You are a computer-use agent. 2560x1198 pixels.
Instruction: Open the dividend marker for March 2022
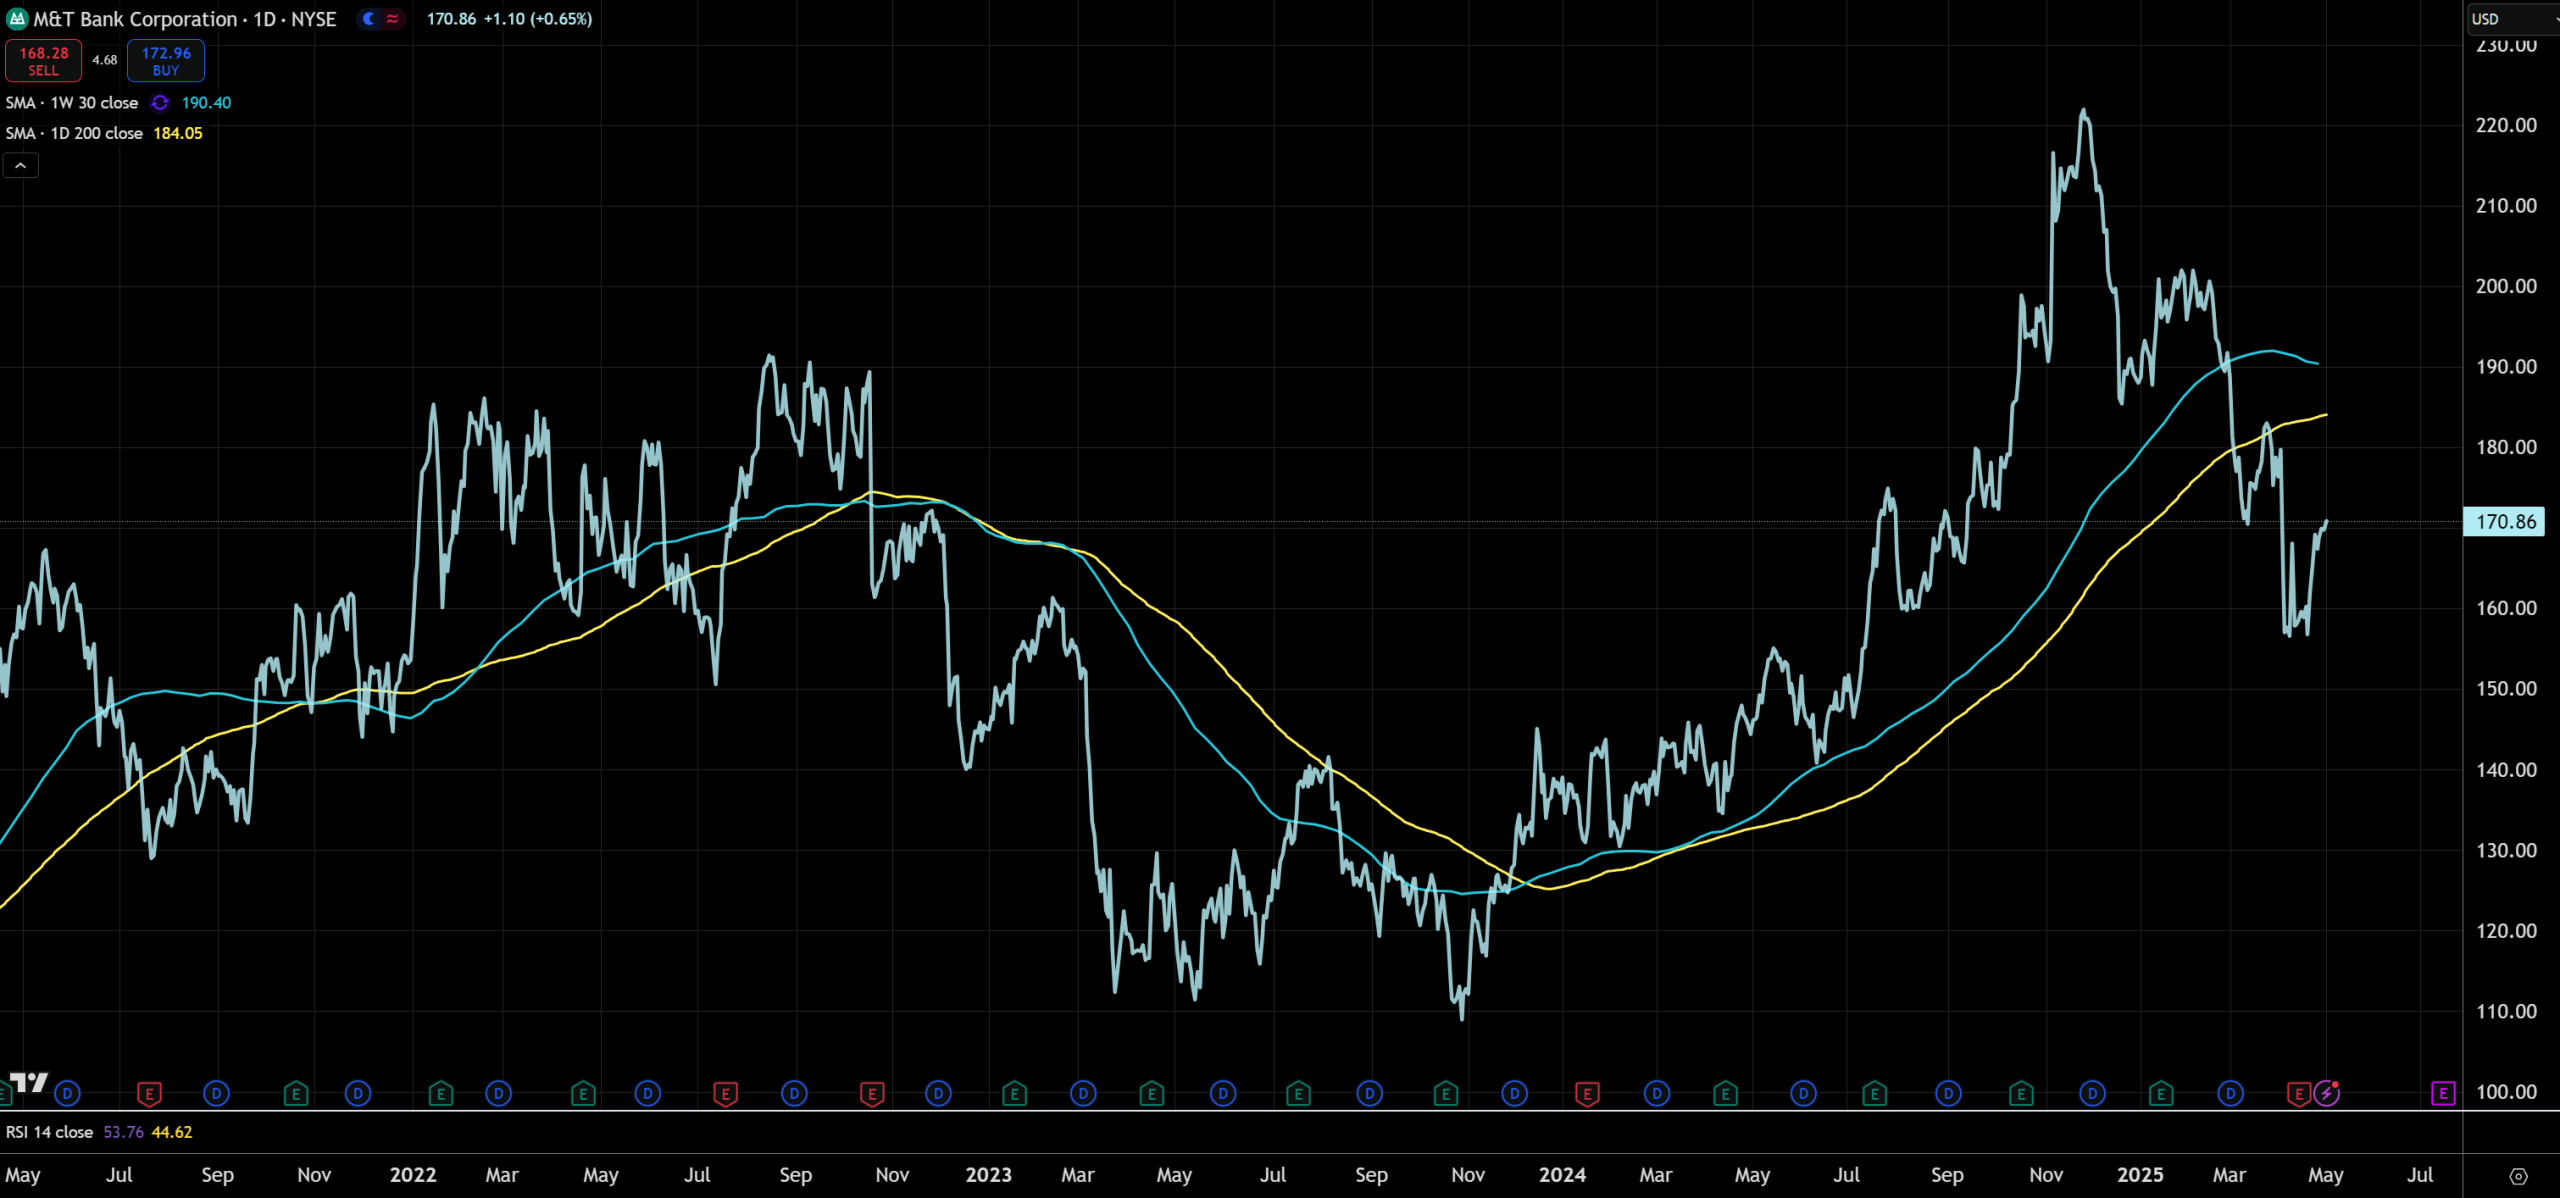pos(499,1094)
